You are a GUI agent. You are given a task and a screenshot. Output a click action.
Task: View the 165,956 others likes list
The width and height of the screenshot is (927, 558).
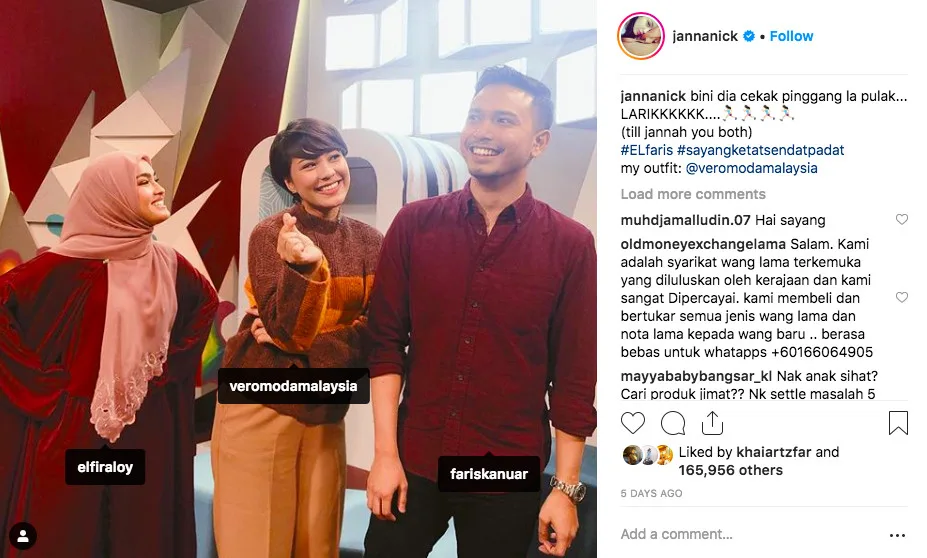tap(730, 471)
